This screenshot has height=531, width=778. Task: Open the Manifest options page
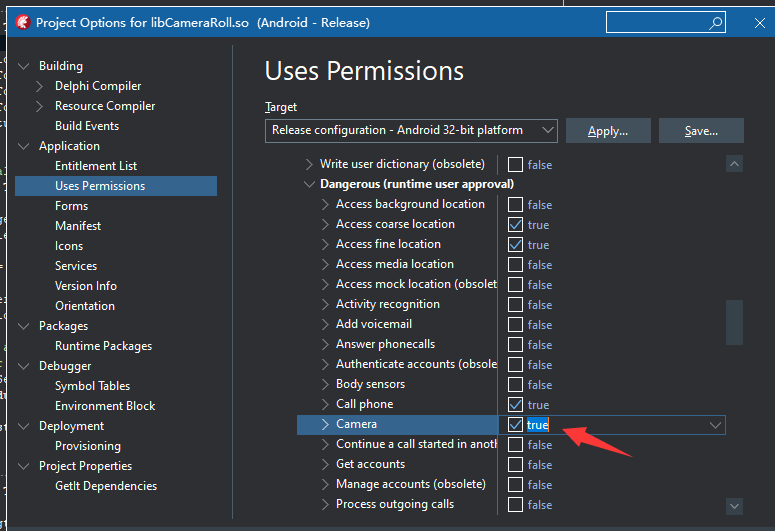(78, 226)
